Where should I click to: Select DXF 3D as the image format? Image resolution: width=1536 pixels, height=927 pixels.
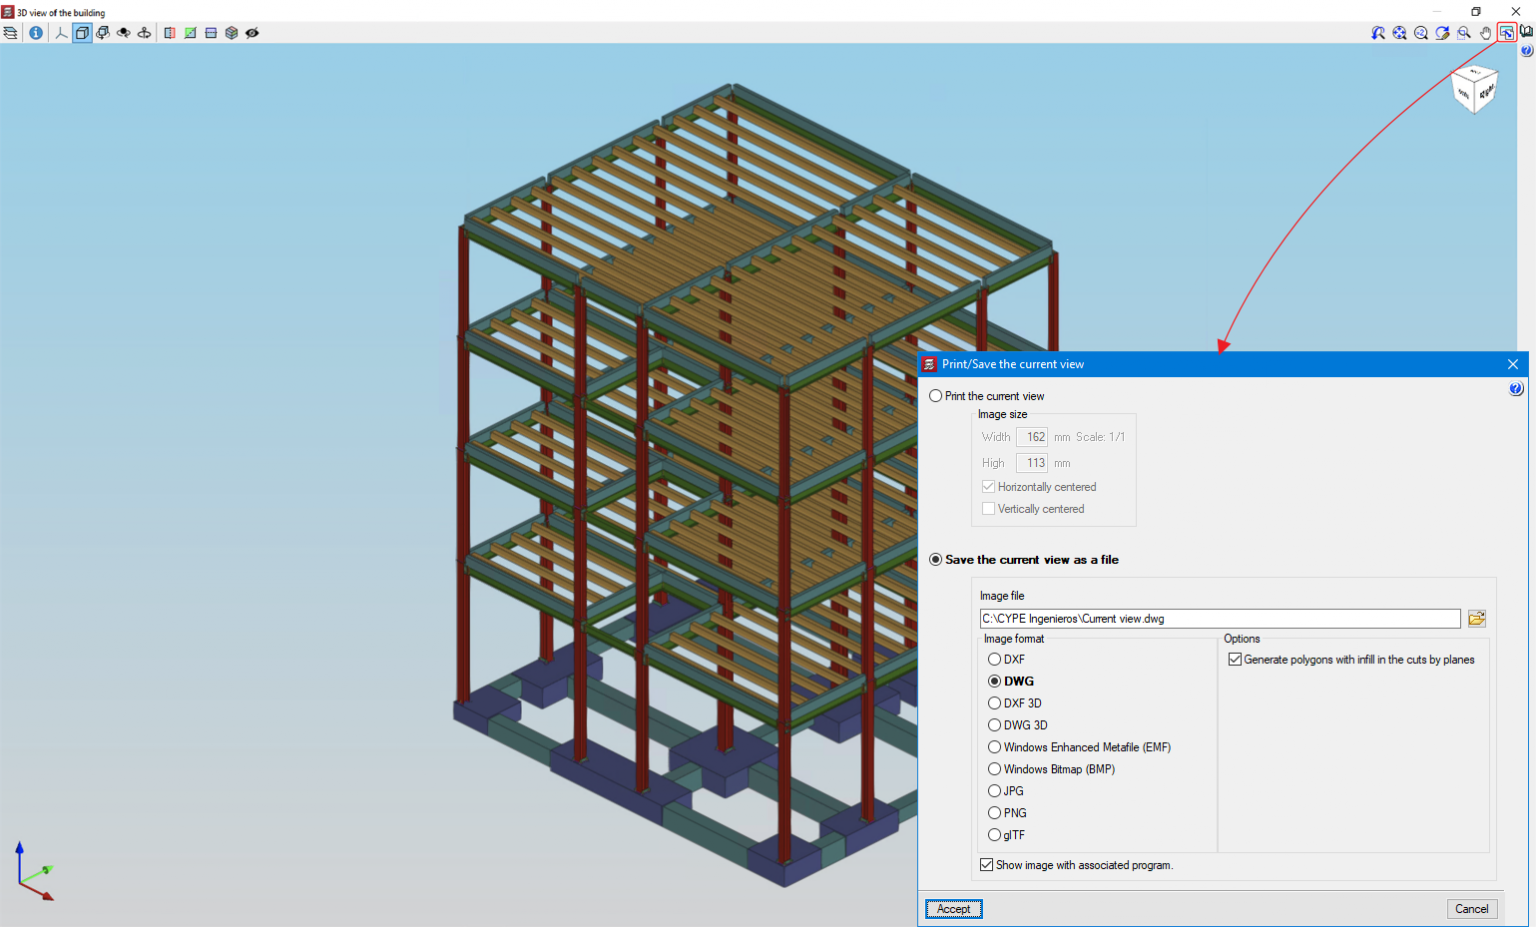994,703
